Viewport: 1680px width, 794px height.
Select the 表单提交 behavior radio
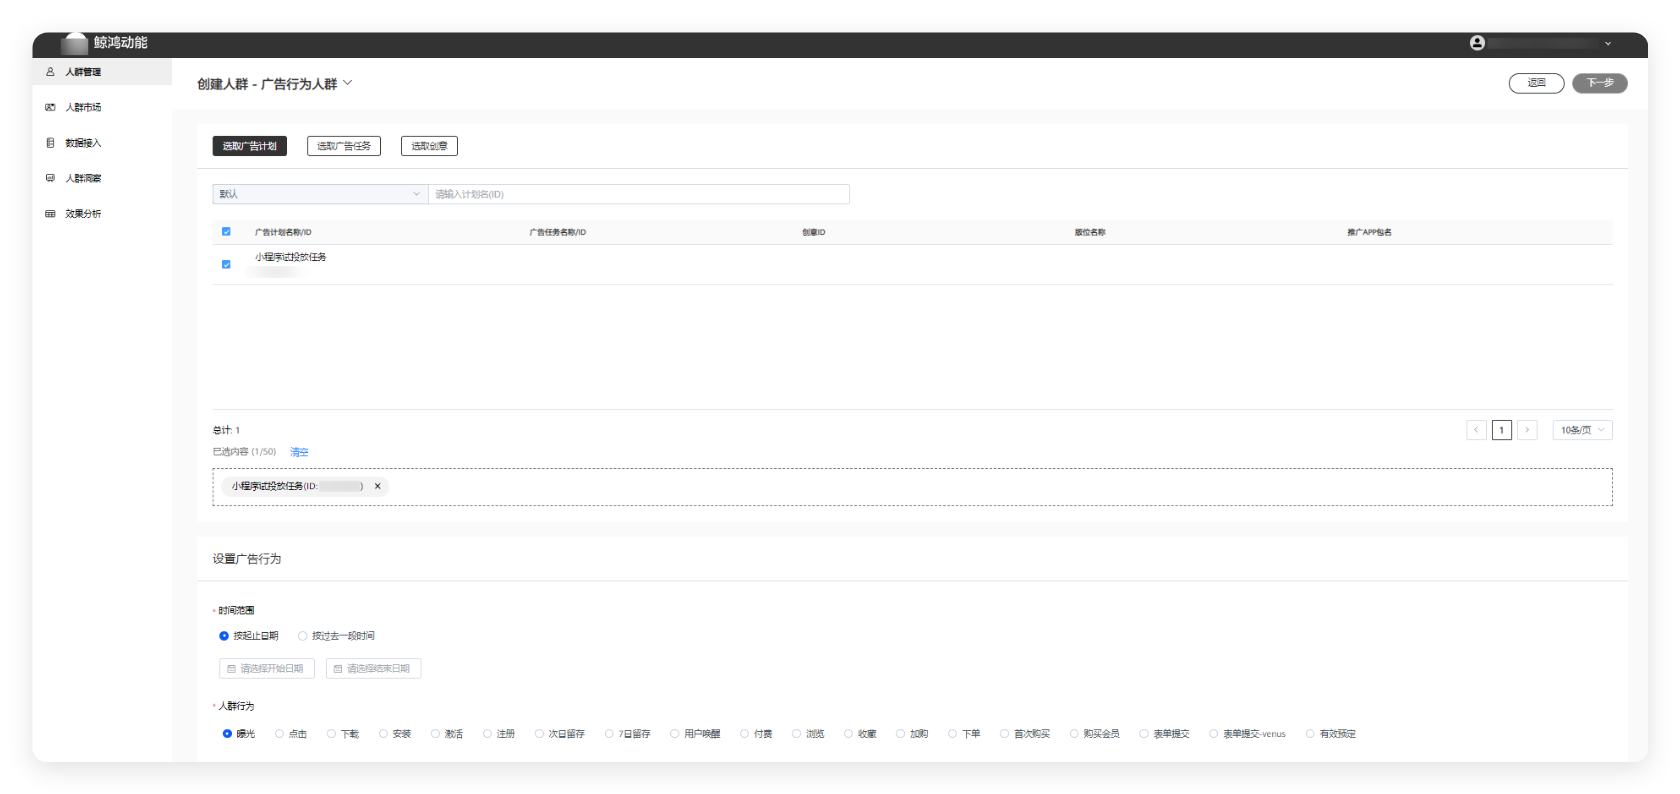[x=1165, y=734]
